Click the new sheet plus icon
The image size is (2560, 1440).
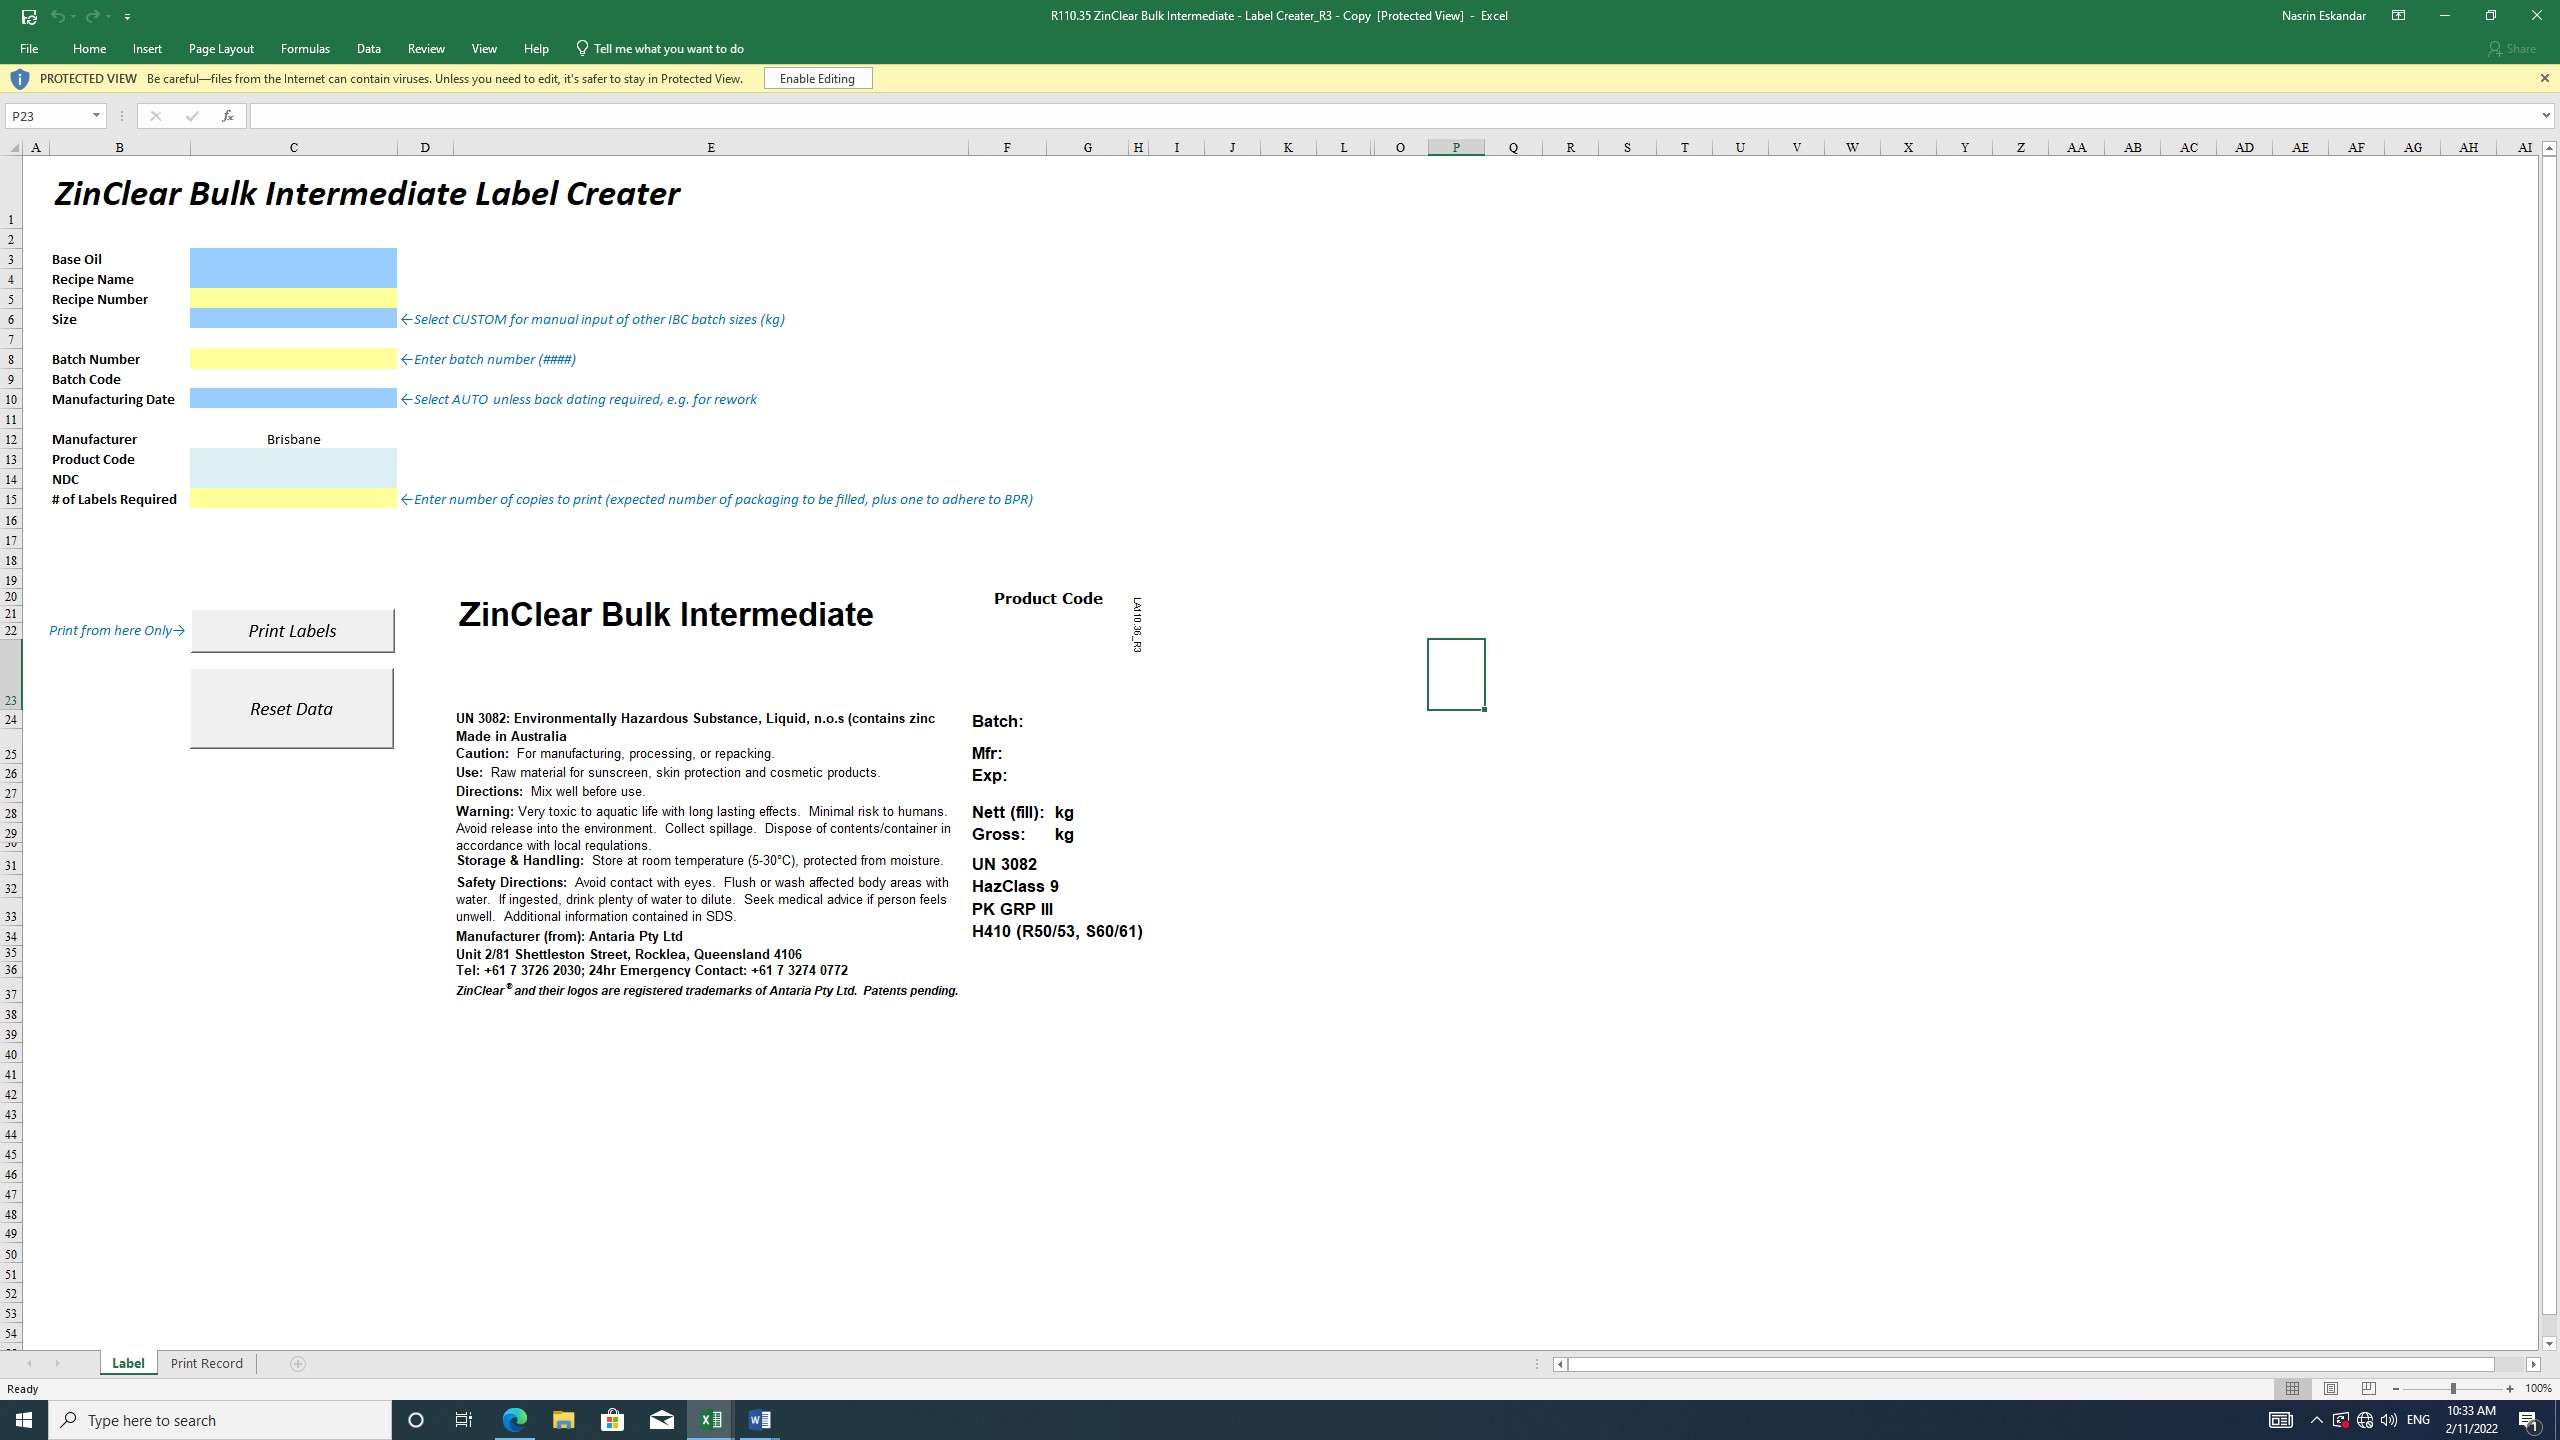tap(297, 1364)
